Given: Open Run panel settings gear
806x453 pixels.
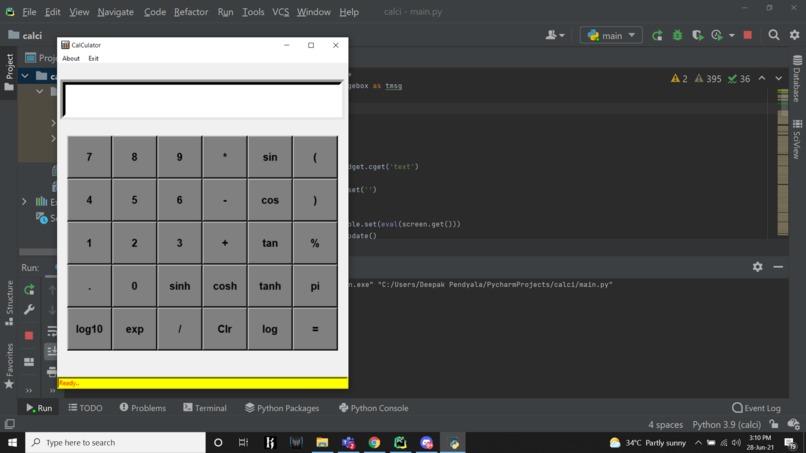Looking at the screenshot, I should (758, 267).
